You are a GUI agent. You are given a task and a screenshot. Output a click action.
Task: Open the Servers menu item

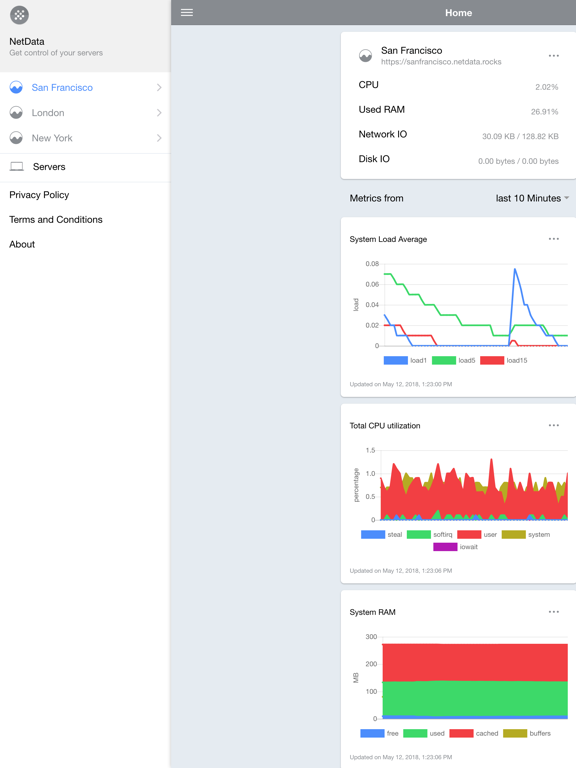[x=85, y=167]
